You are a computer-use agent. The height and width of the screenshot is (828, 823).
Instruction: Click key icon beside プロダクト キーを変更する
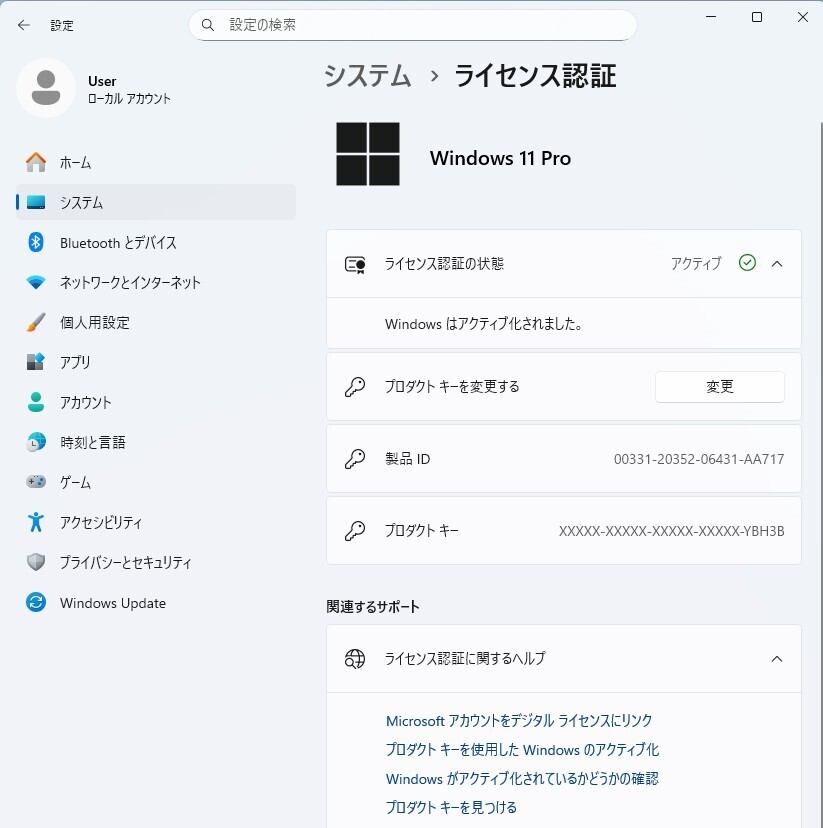355,387
